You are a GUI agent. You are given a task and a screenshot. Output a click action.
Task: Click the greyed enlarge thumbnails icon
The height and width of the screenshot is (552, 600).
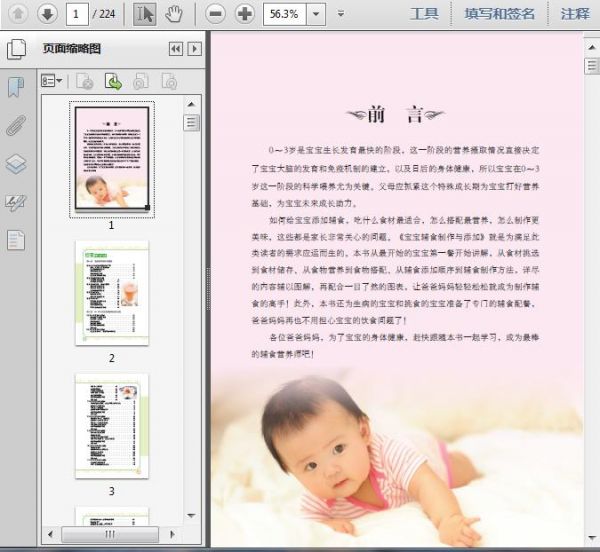169,81
